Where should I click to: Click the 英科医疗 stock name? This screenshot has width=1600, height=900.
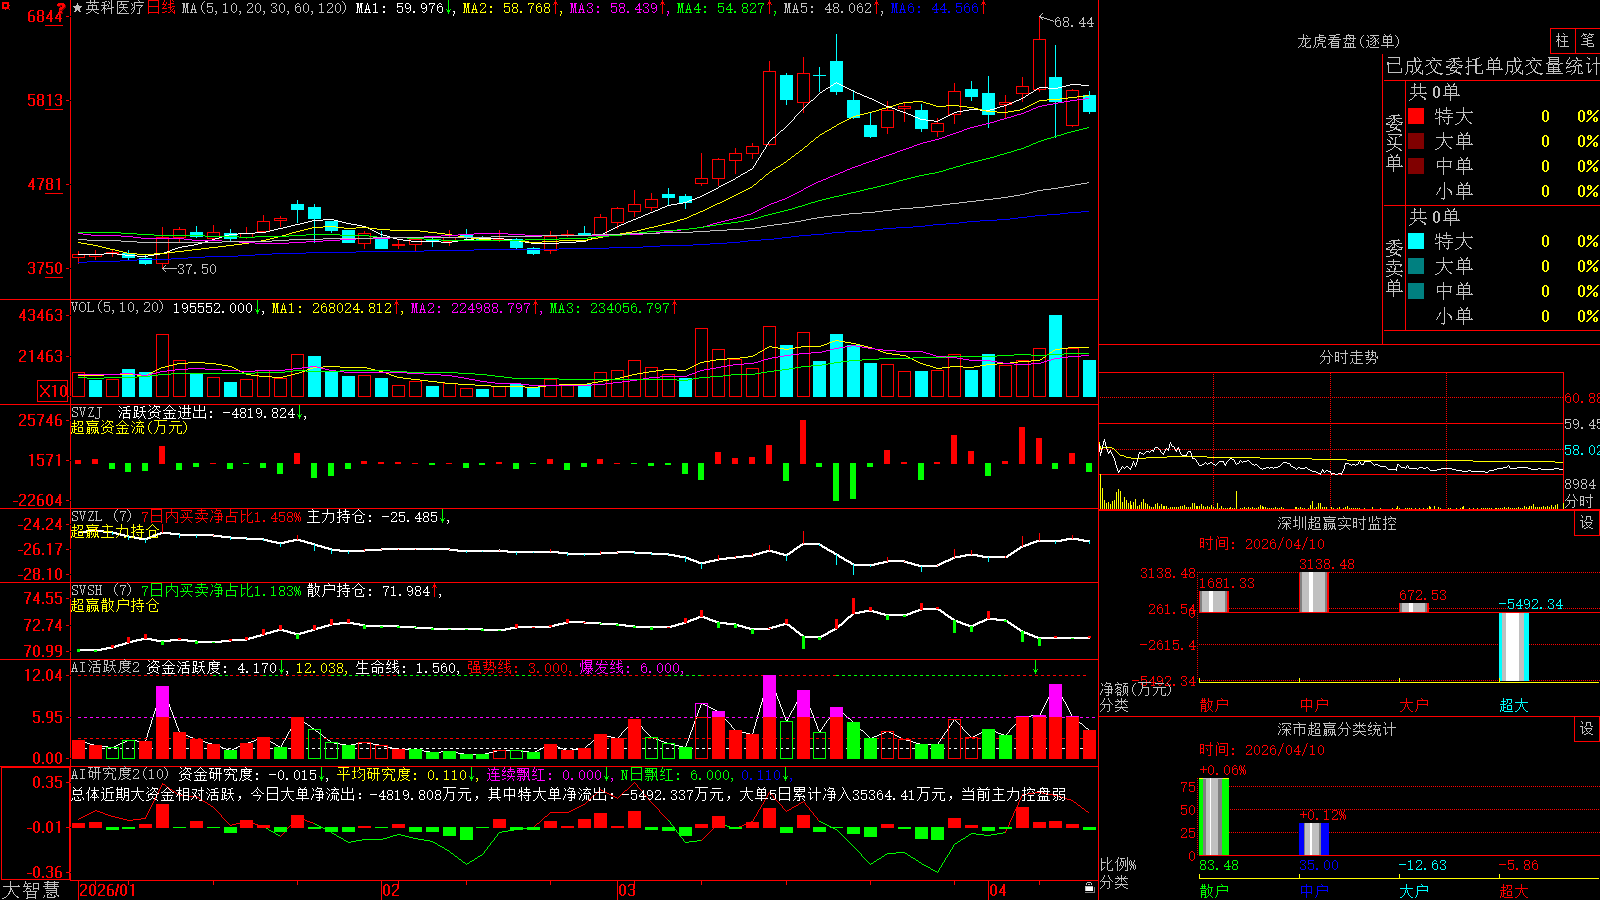pyautogui.click(x=115, y=8)
